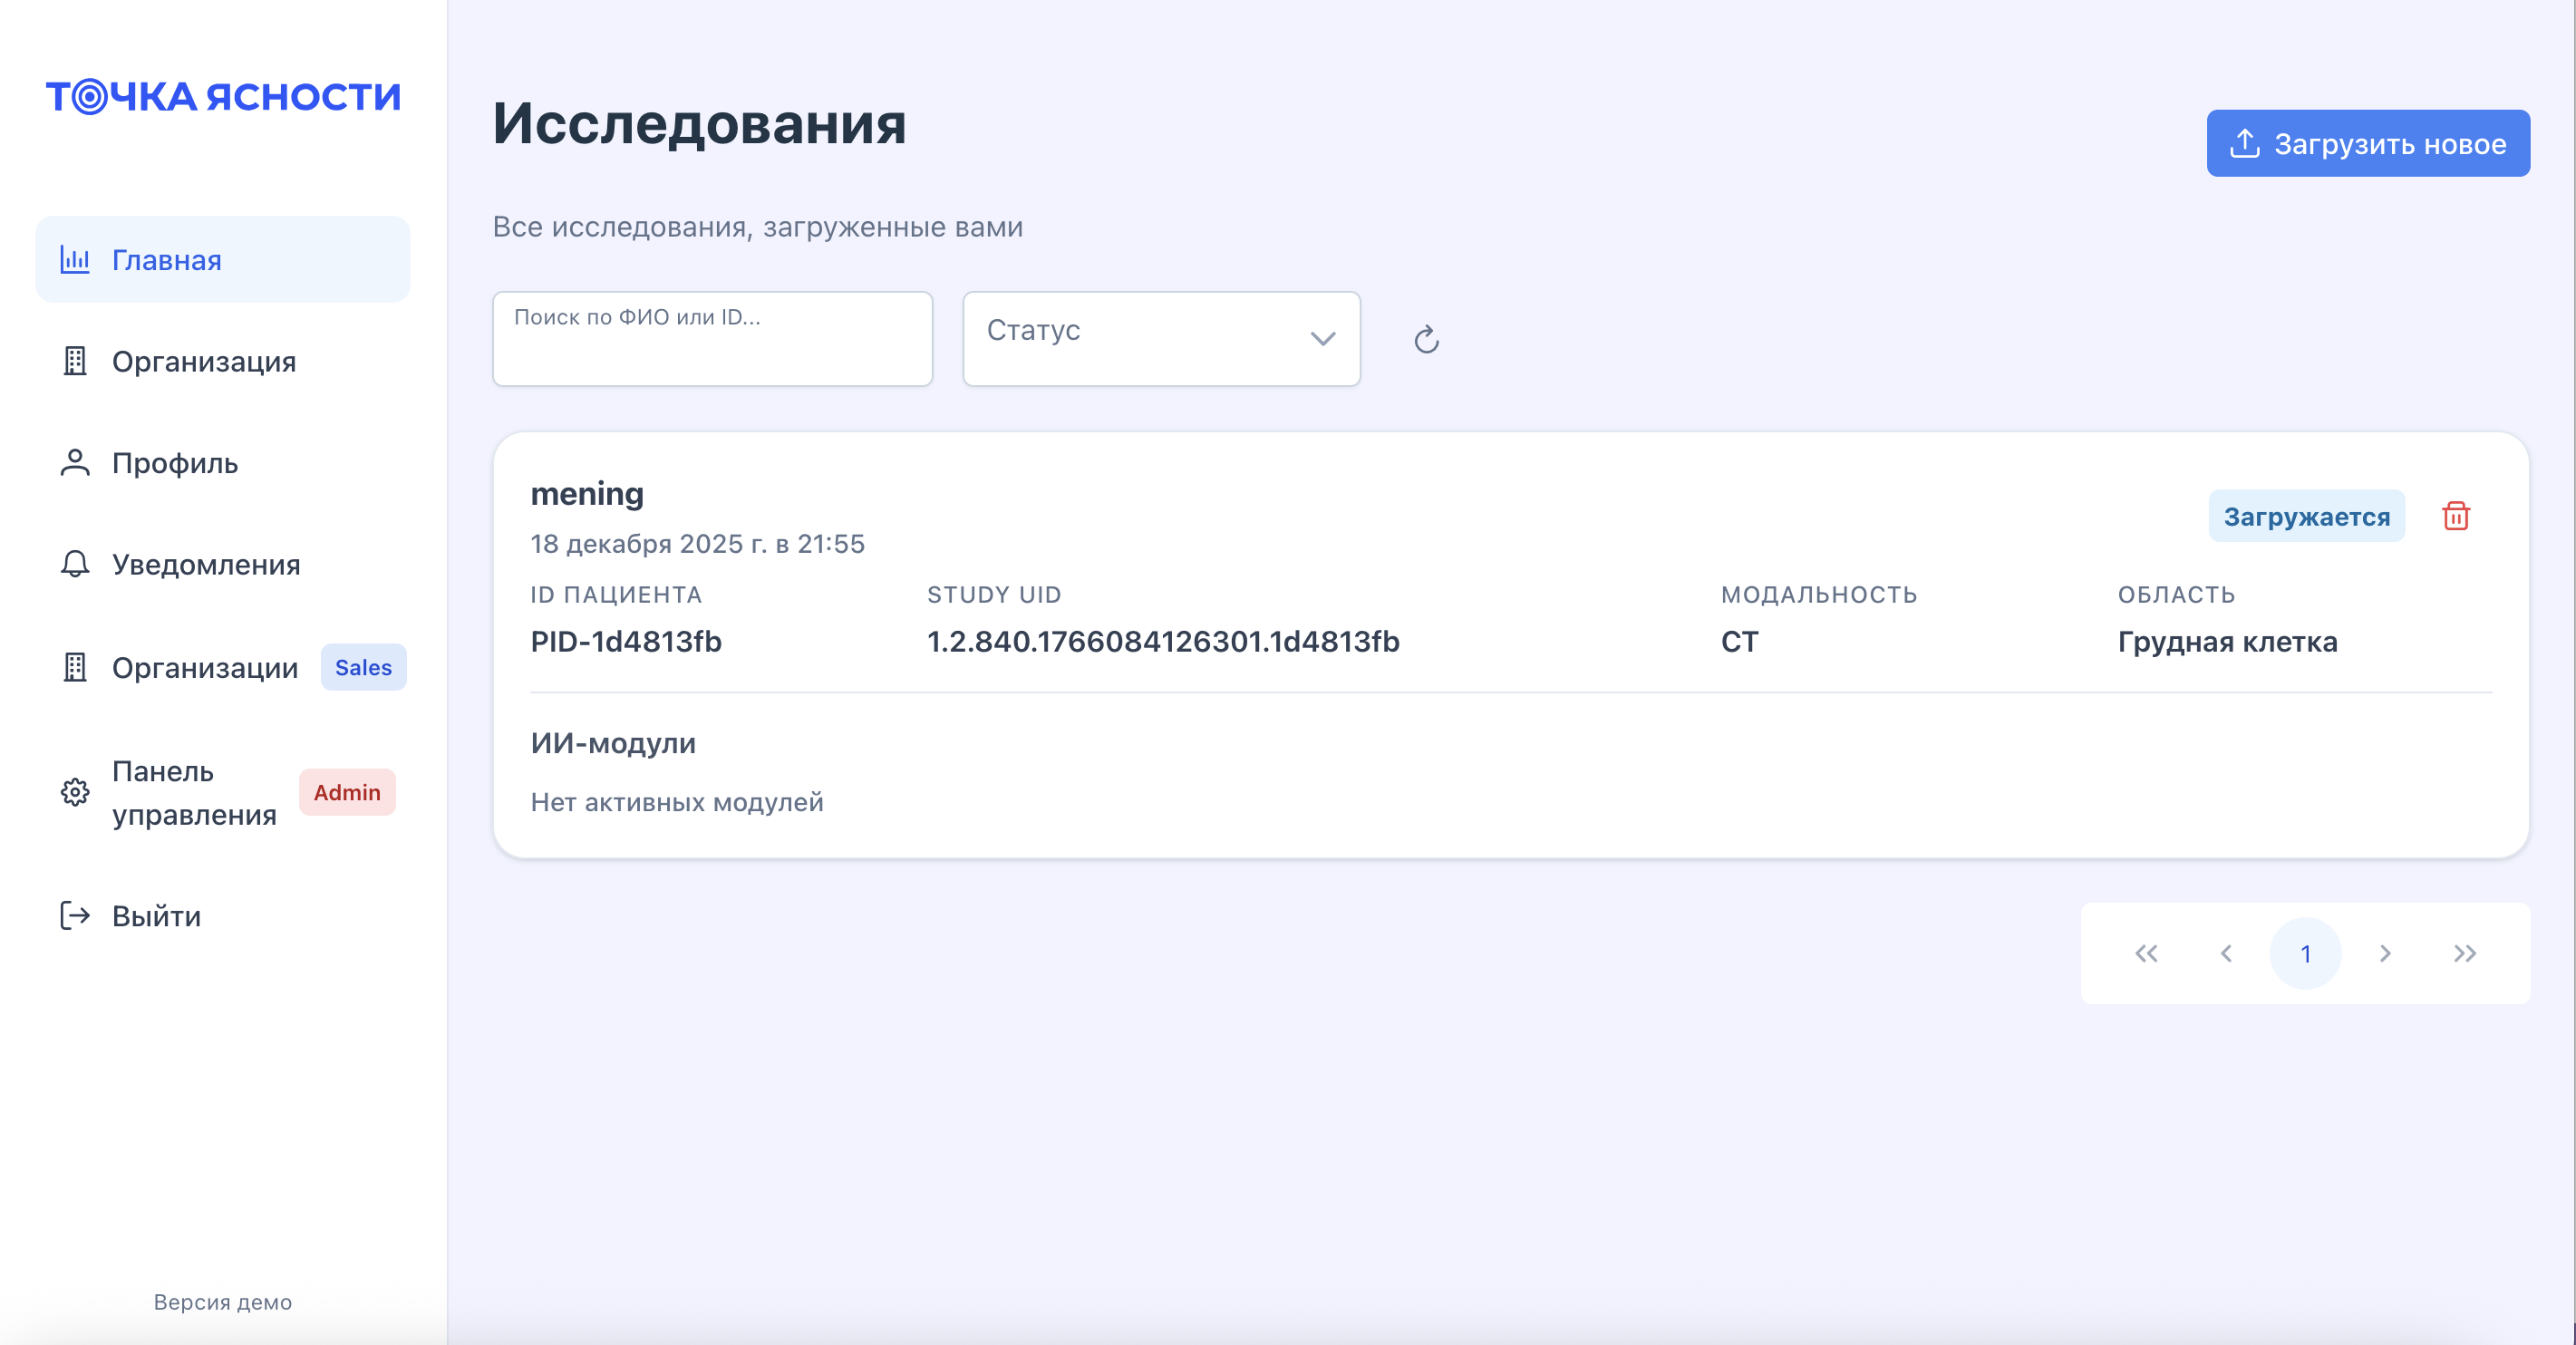
Task: Open the Главная menu item
Action: coord(223,260)
